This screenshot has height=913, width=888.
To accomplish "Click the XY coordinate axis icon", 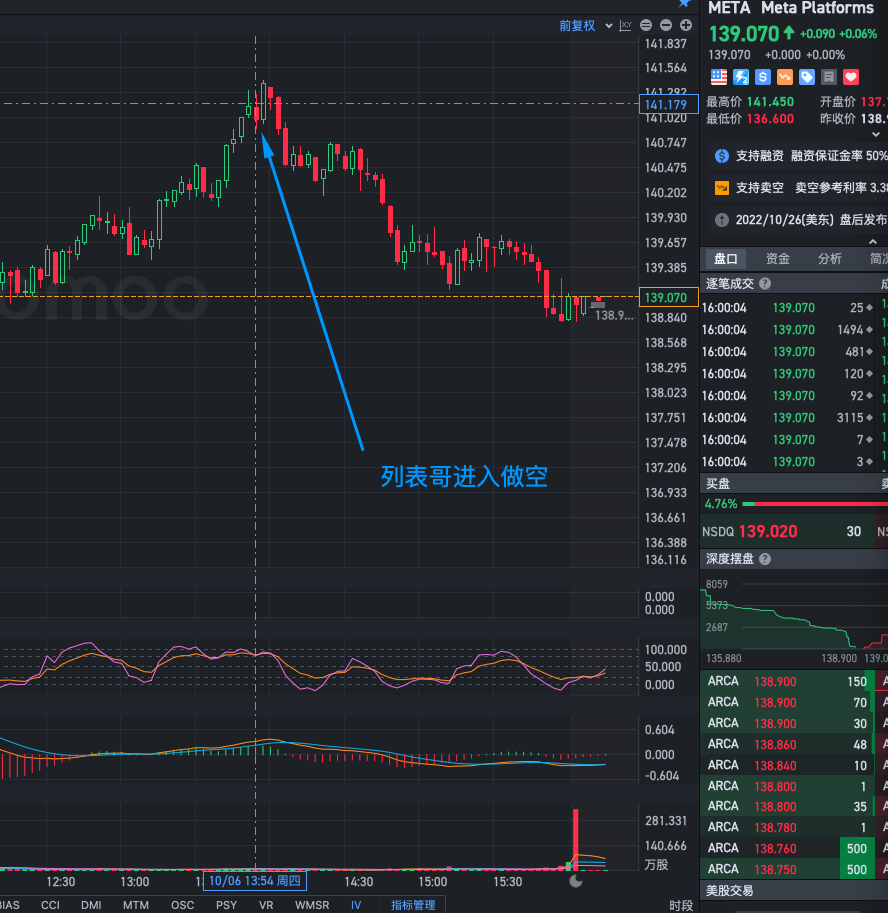I will (626, 26).
